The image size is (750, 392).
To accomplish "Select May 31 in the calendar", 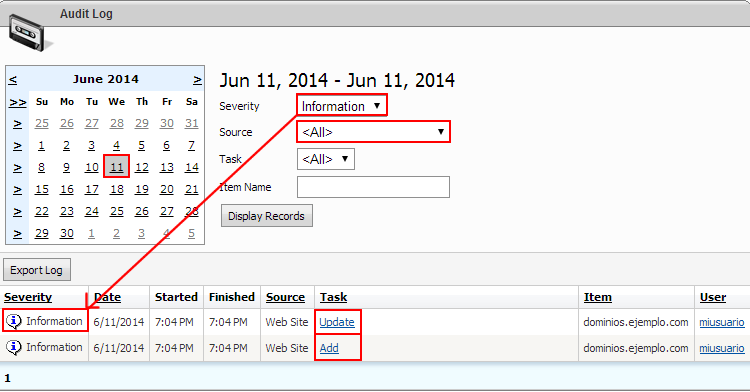I will [x=191, y=123].
